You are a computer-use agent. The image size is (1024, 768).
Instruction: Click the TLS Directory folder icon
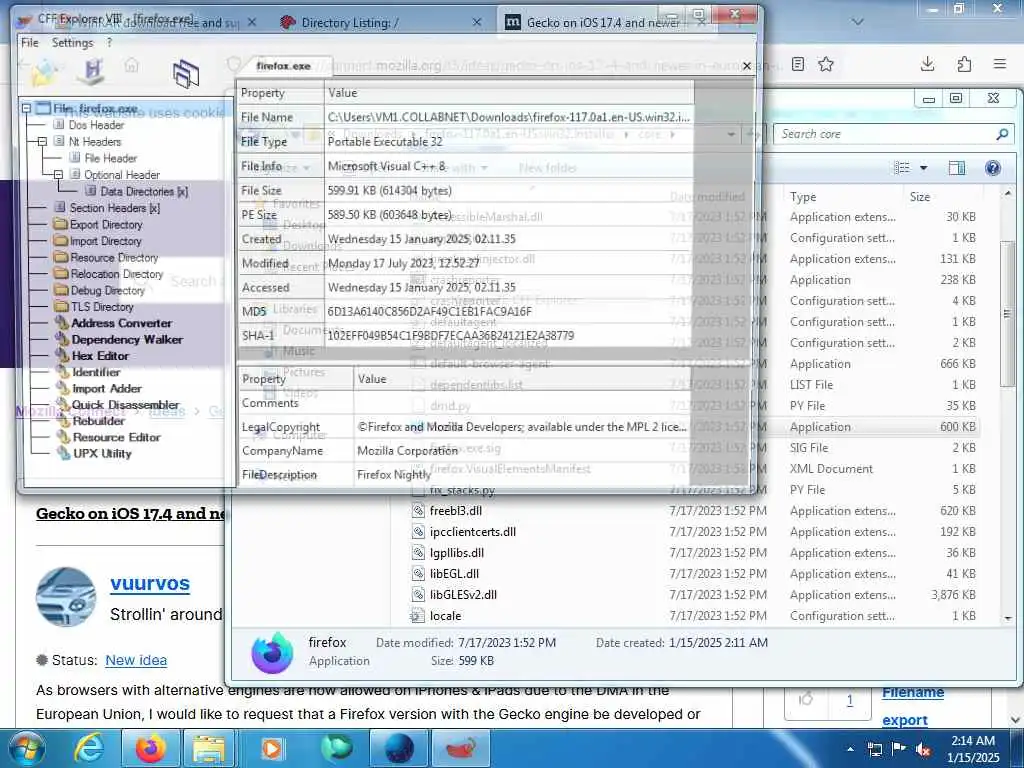click(x=61, y=306)
